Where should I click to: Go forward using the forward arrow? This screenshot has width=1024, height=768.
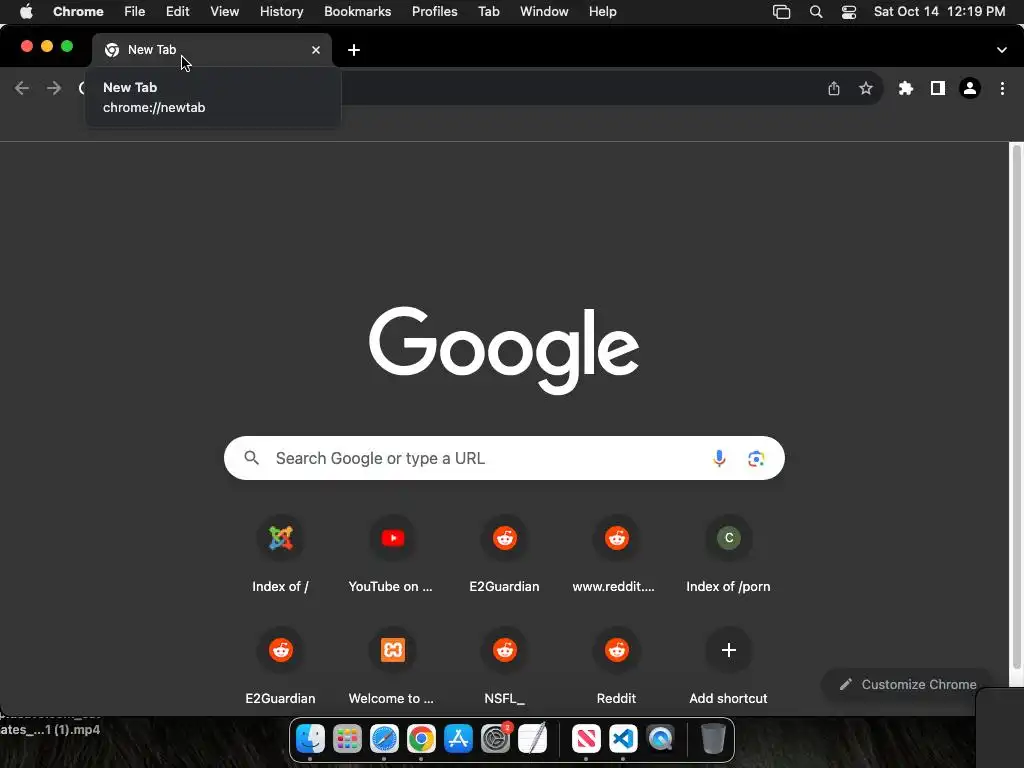click(54, 88)
